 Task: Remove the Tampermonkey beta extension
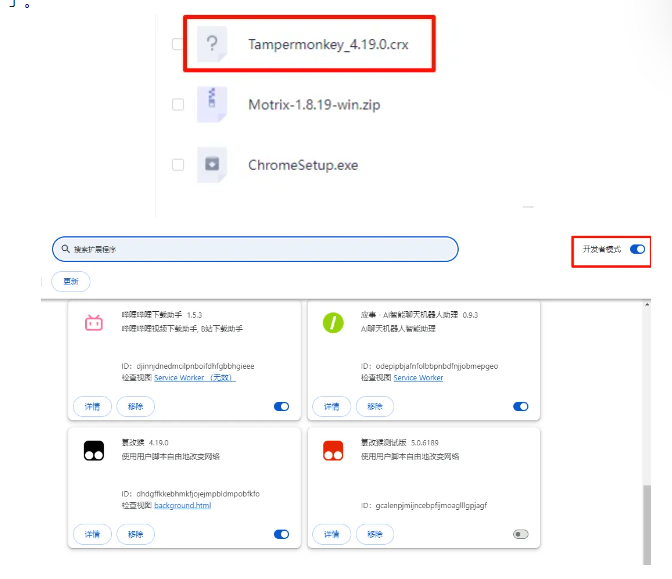point(375,534)
